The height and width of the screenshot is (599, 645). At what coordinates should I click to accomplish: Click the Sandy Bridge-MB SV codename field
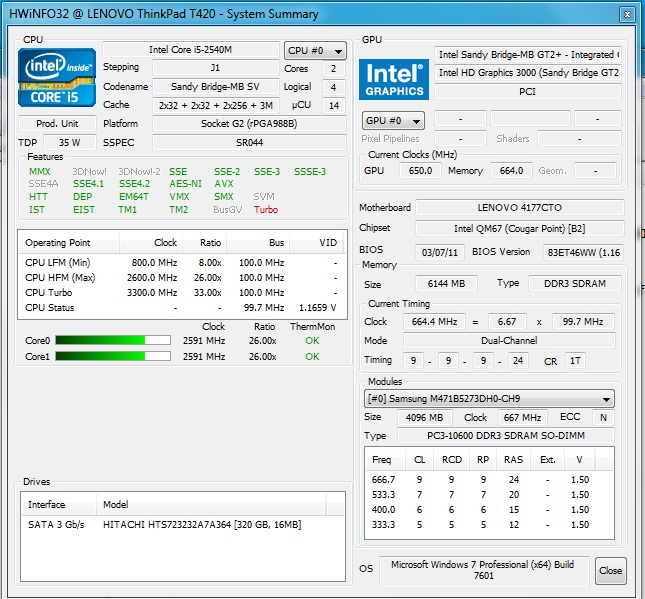(216, 86)
